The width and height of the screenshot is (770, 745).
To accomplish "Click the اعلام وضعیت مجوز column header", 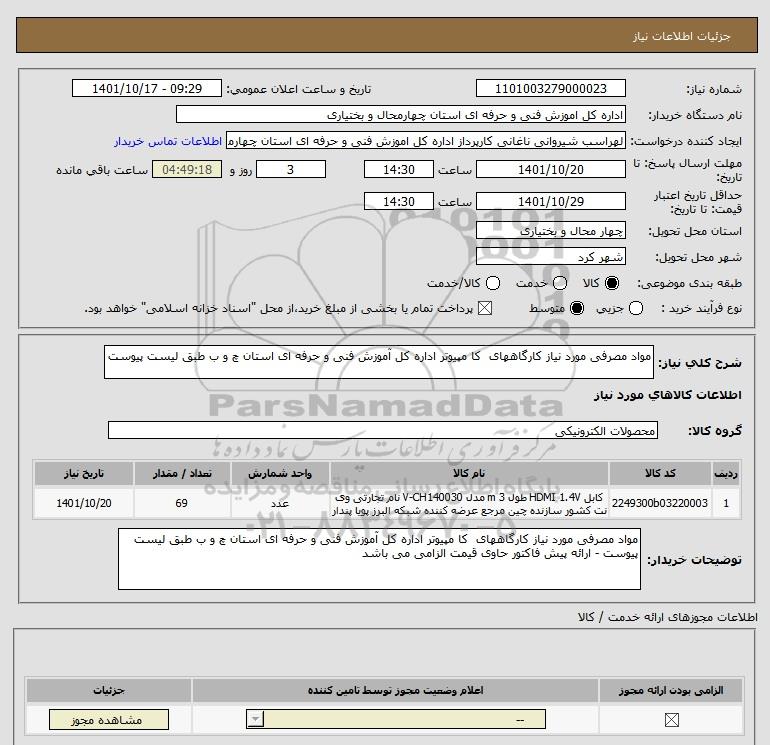I will point(395,690).
